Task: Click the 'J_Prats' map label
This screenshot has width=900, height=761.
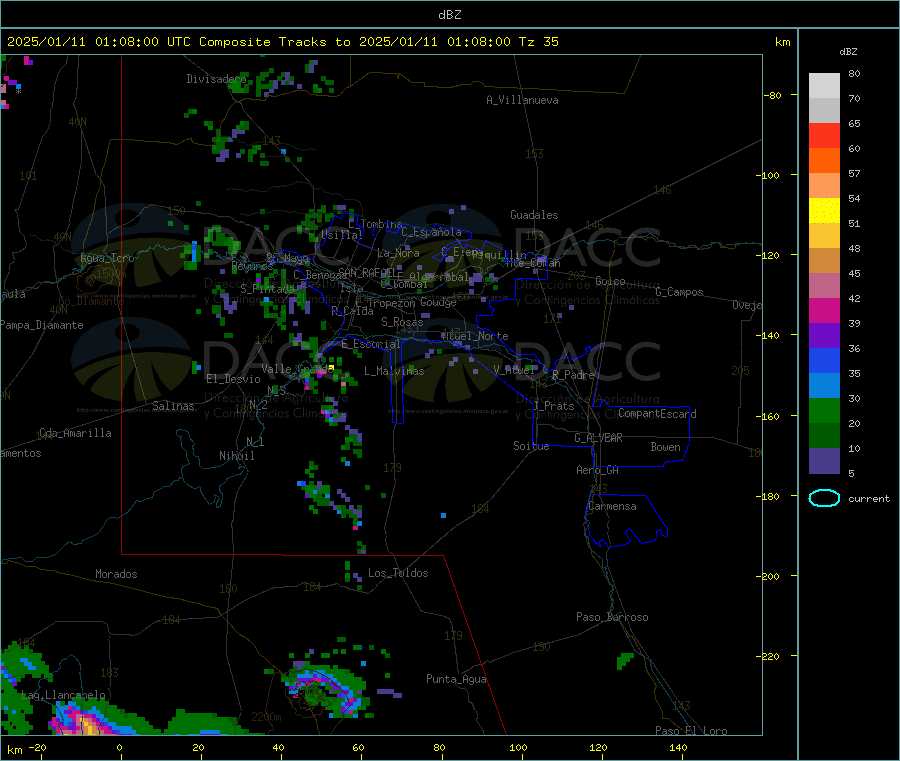Action: pyautogui.click(x=553, y=406)
